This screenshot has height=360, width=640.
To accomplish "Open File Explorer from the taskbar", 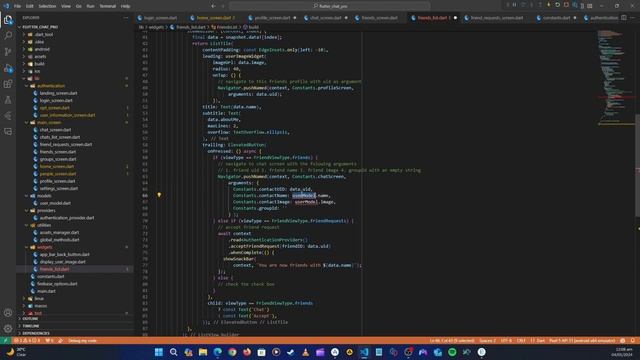I will pos(203,352).
